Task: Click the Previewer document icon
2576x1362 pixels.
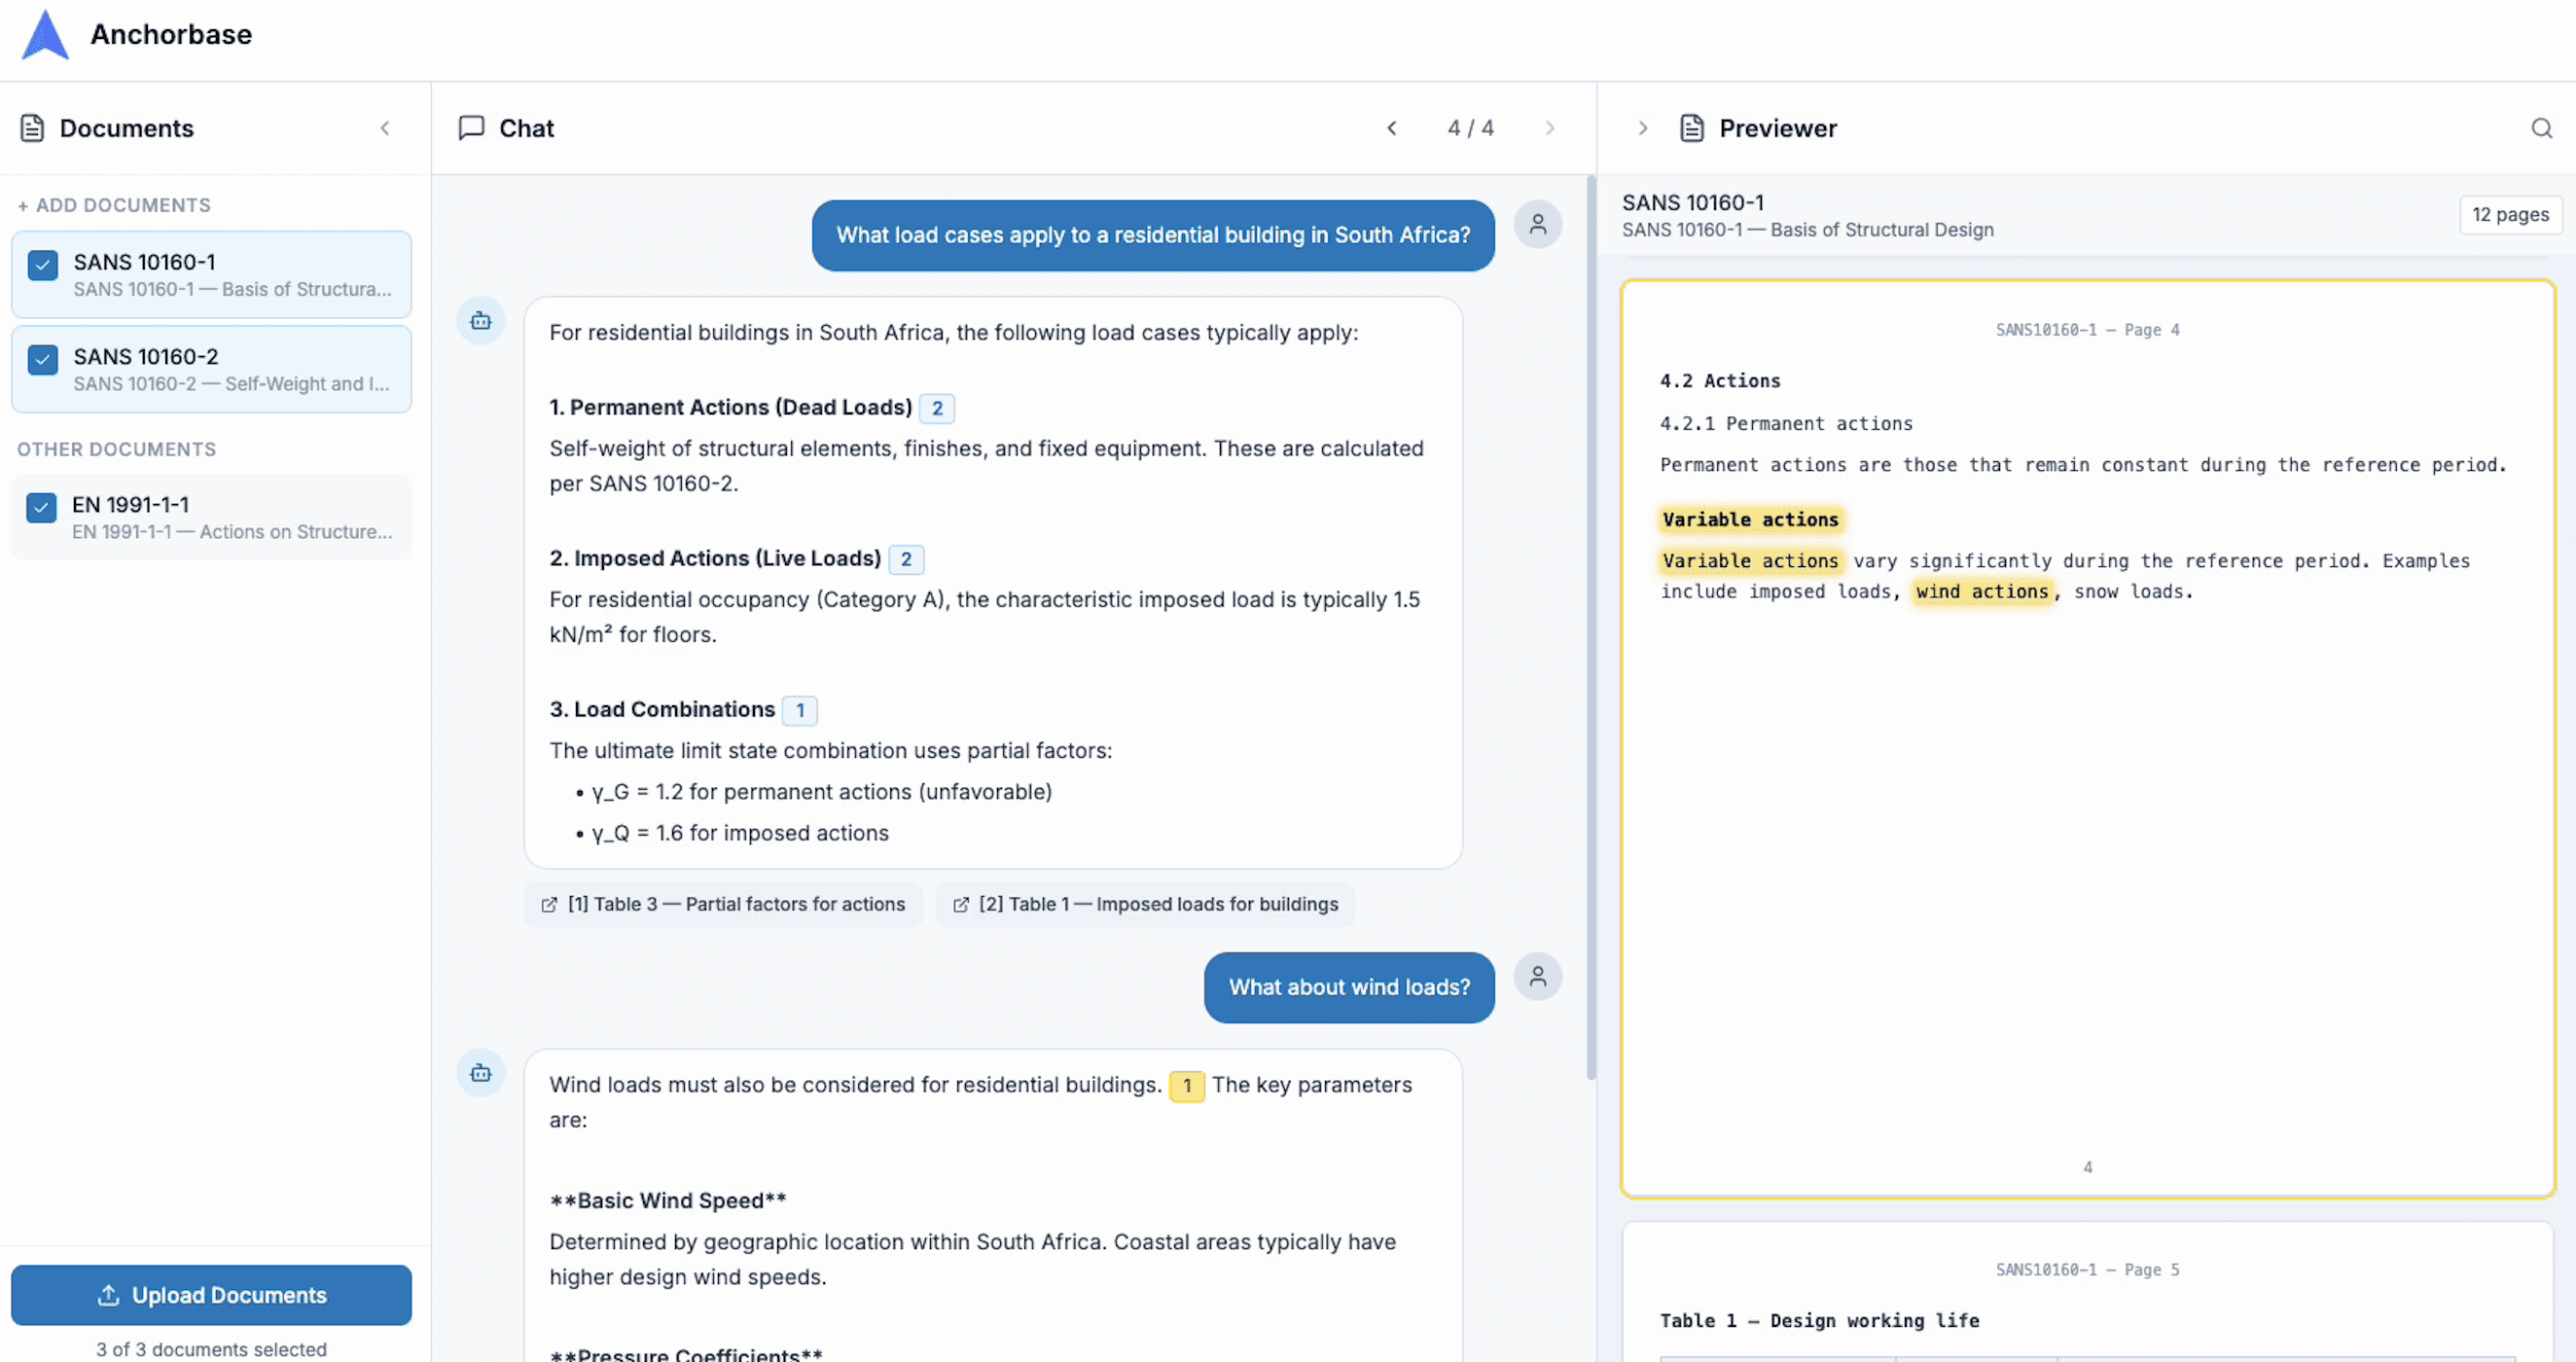Action: coord(1691,128)
